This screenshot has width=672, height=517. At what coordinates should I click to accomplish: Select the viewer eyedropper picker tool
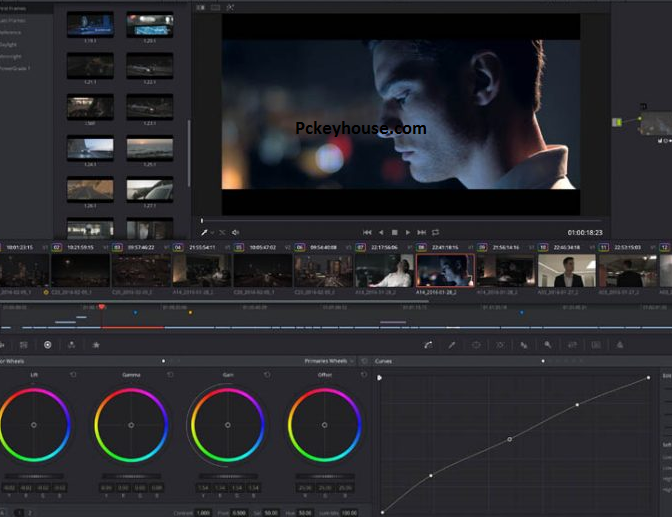click(x=204, y=232)
